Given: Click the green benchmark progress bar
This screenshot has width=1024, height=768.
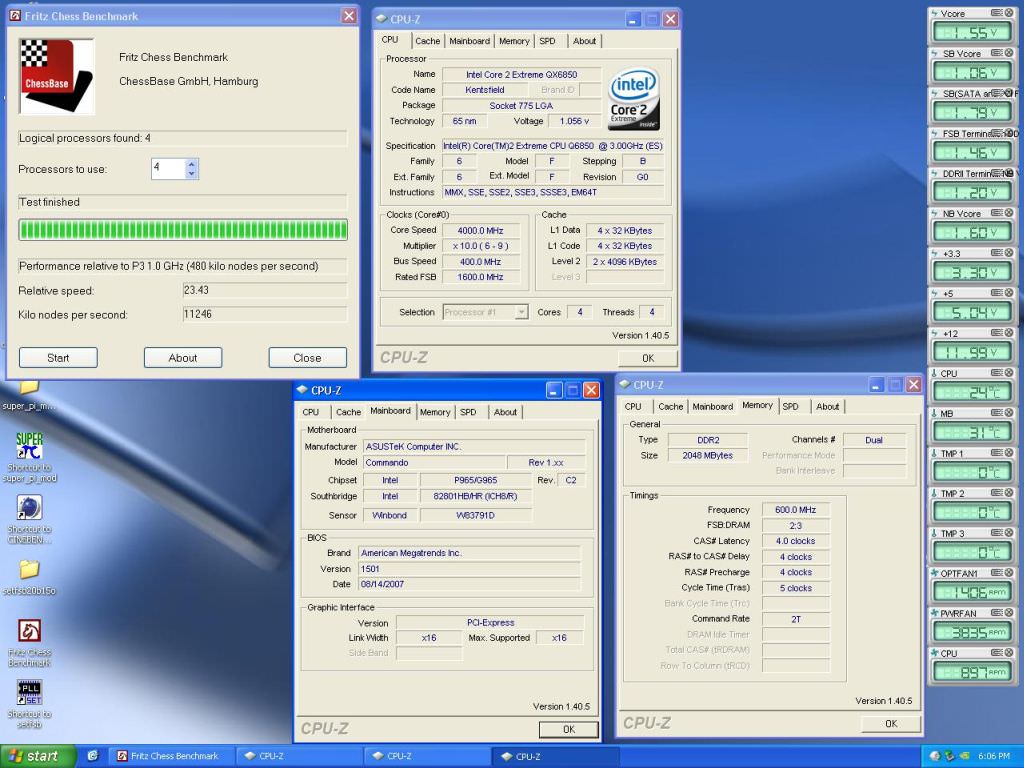Looking at the screenshot, I should click(x=183, y=230).
